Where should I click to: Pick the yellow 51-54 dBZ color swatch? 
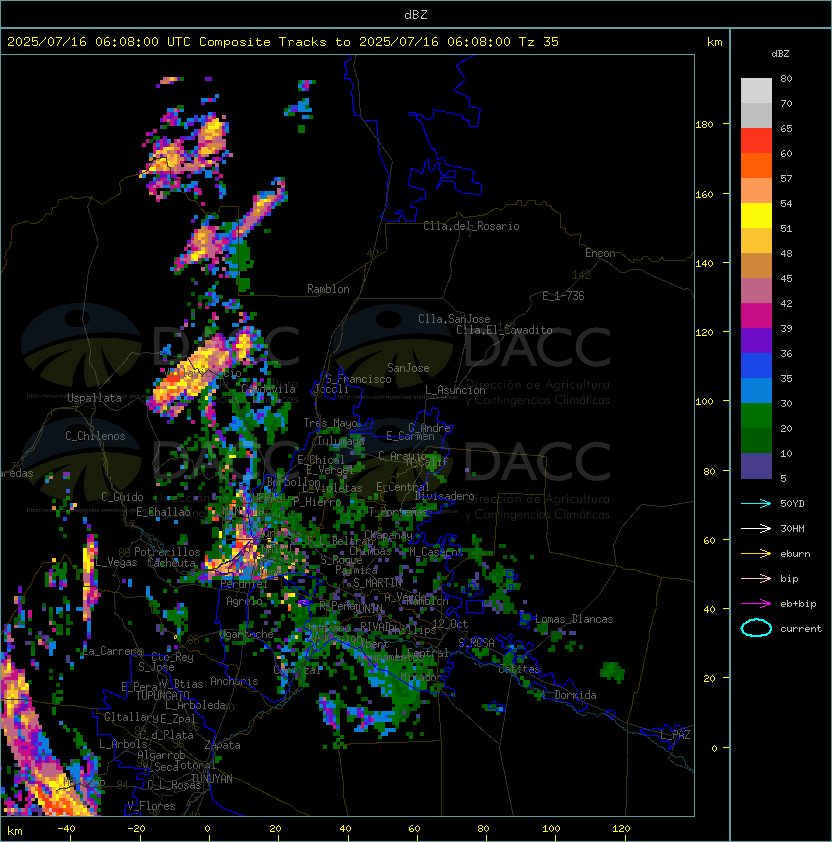(756, 216)
